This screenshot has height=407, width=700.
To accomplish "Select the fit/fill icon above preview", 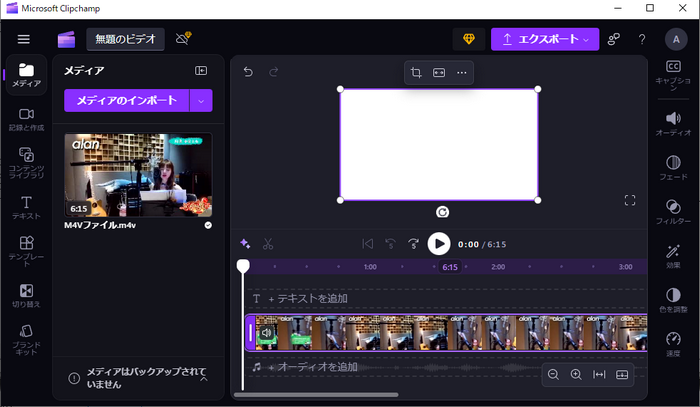I will click(438, 73).
